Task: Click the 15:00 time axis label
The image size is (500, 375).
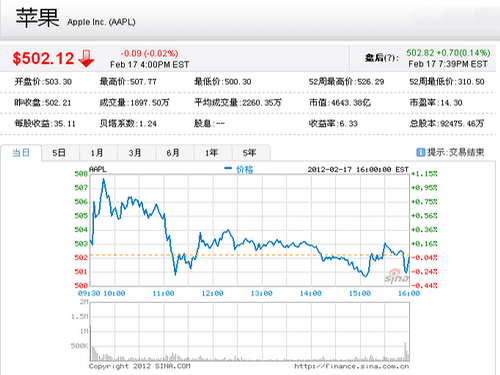Action: pyautogui.click(x=360, y=294)
